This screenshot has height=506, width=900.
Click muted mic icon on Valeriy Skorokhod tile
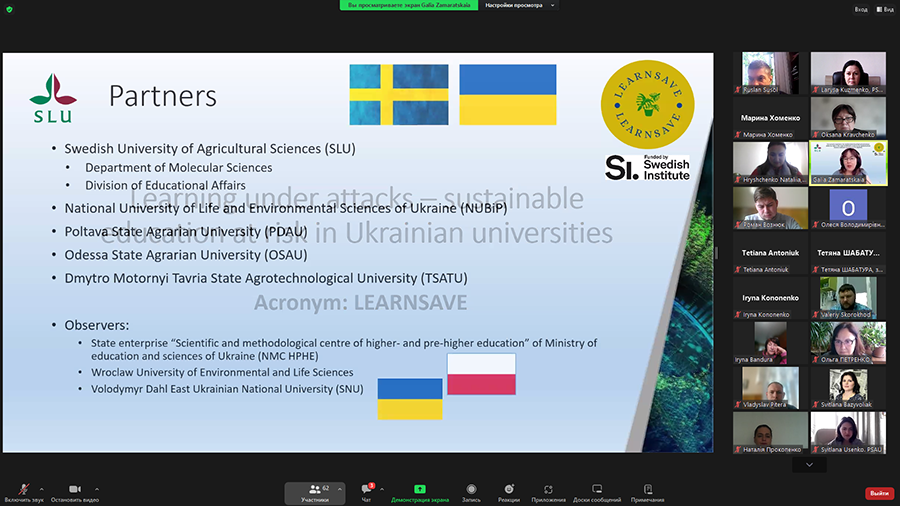(816, 314)
